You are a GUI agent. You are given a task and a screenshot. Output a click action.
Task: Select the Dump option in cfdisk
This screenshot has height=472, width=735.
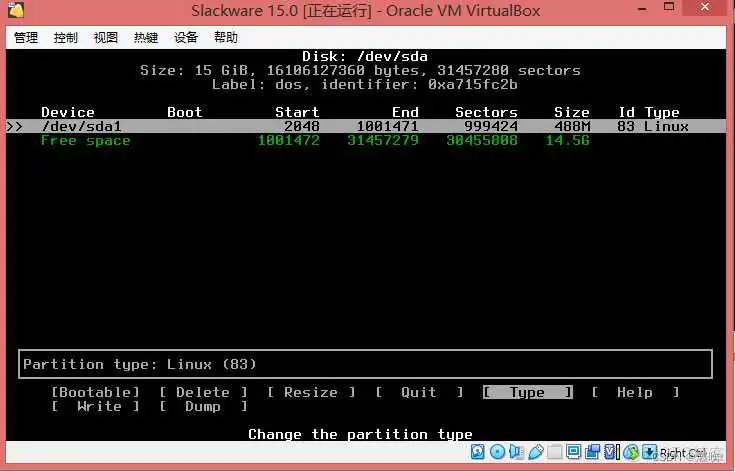pyautogui.click(x=203, y=406)
